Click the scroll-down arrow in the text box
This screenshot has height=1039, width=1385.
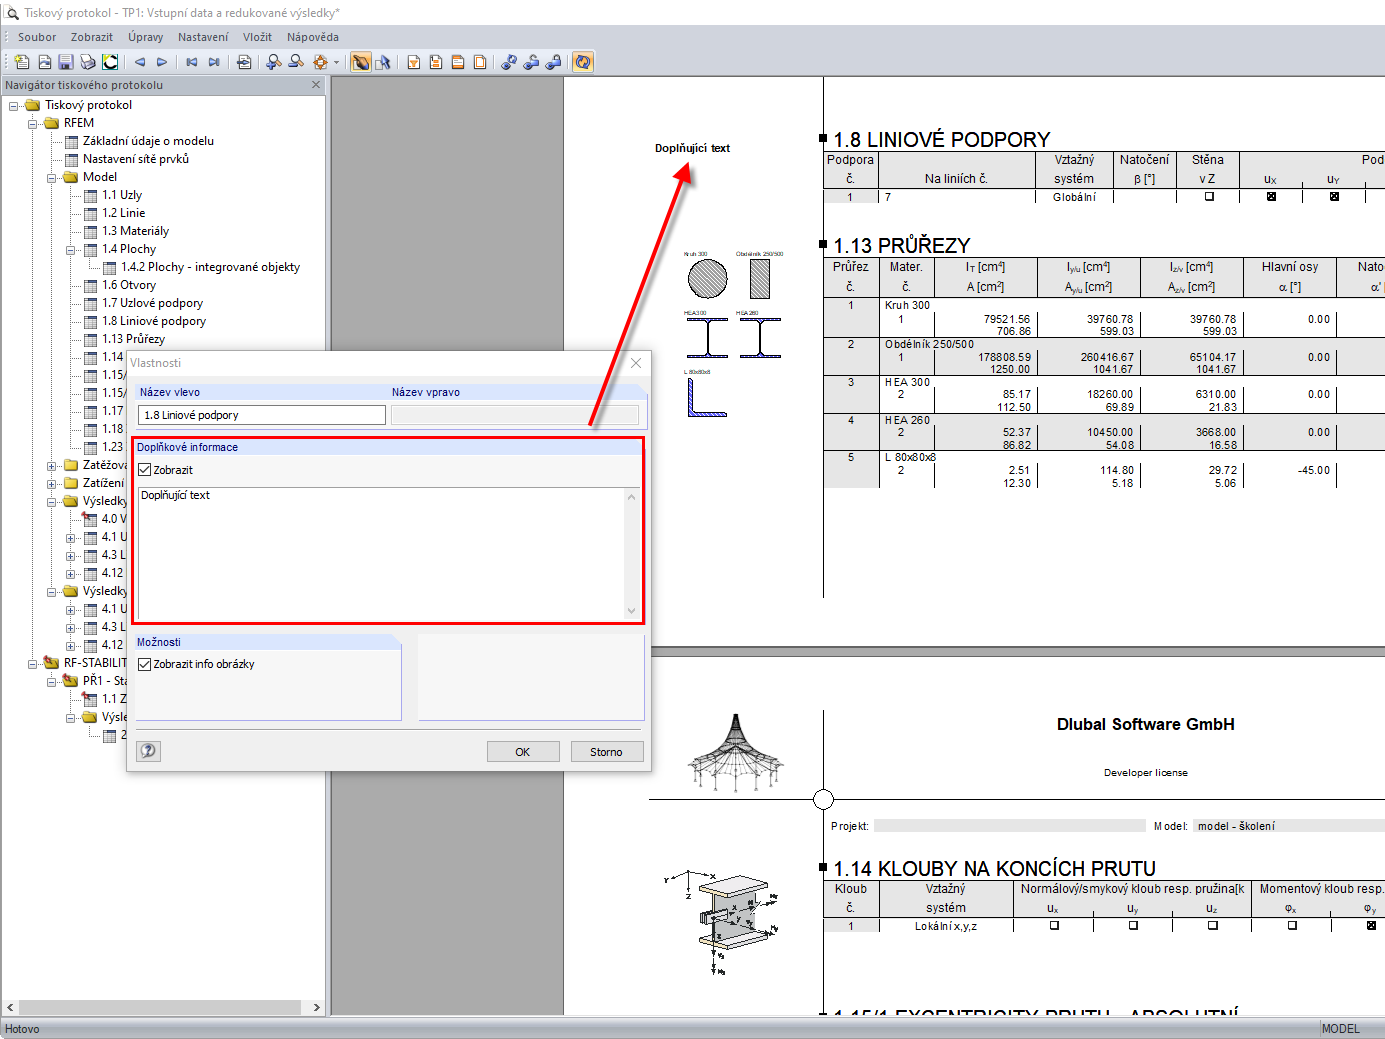pos(631,610)
